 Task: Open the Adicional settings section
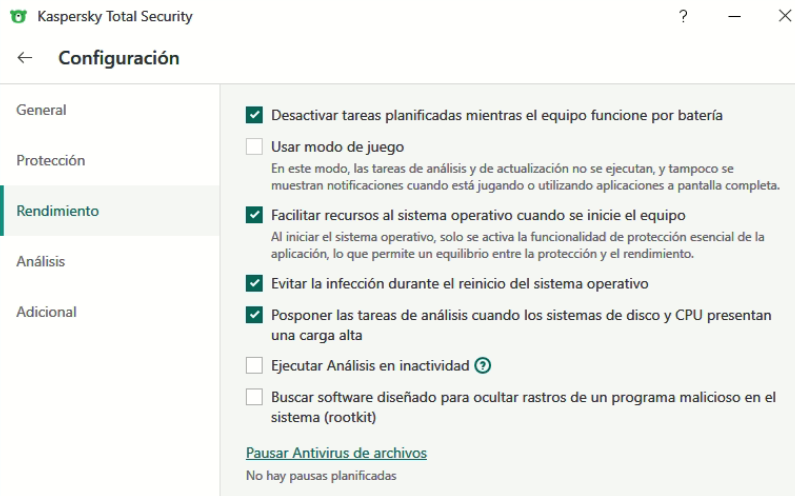tap(46, 312)
